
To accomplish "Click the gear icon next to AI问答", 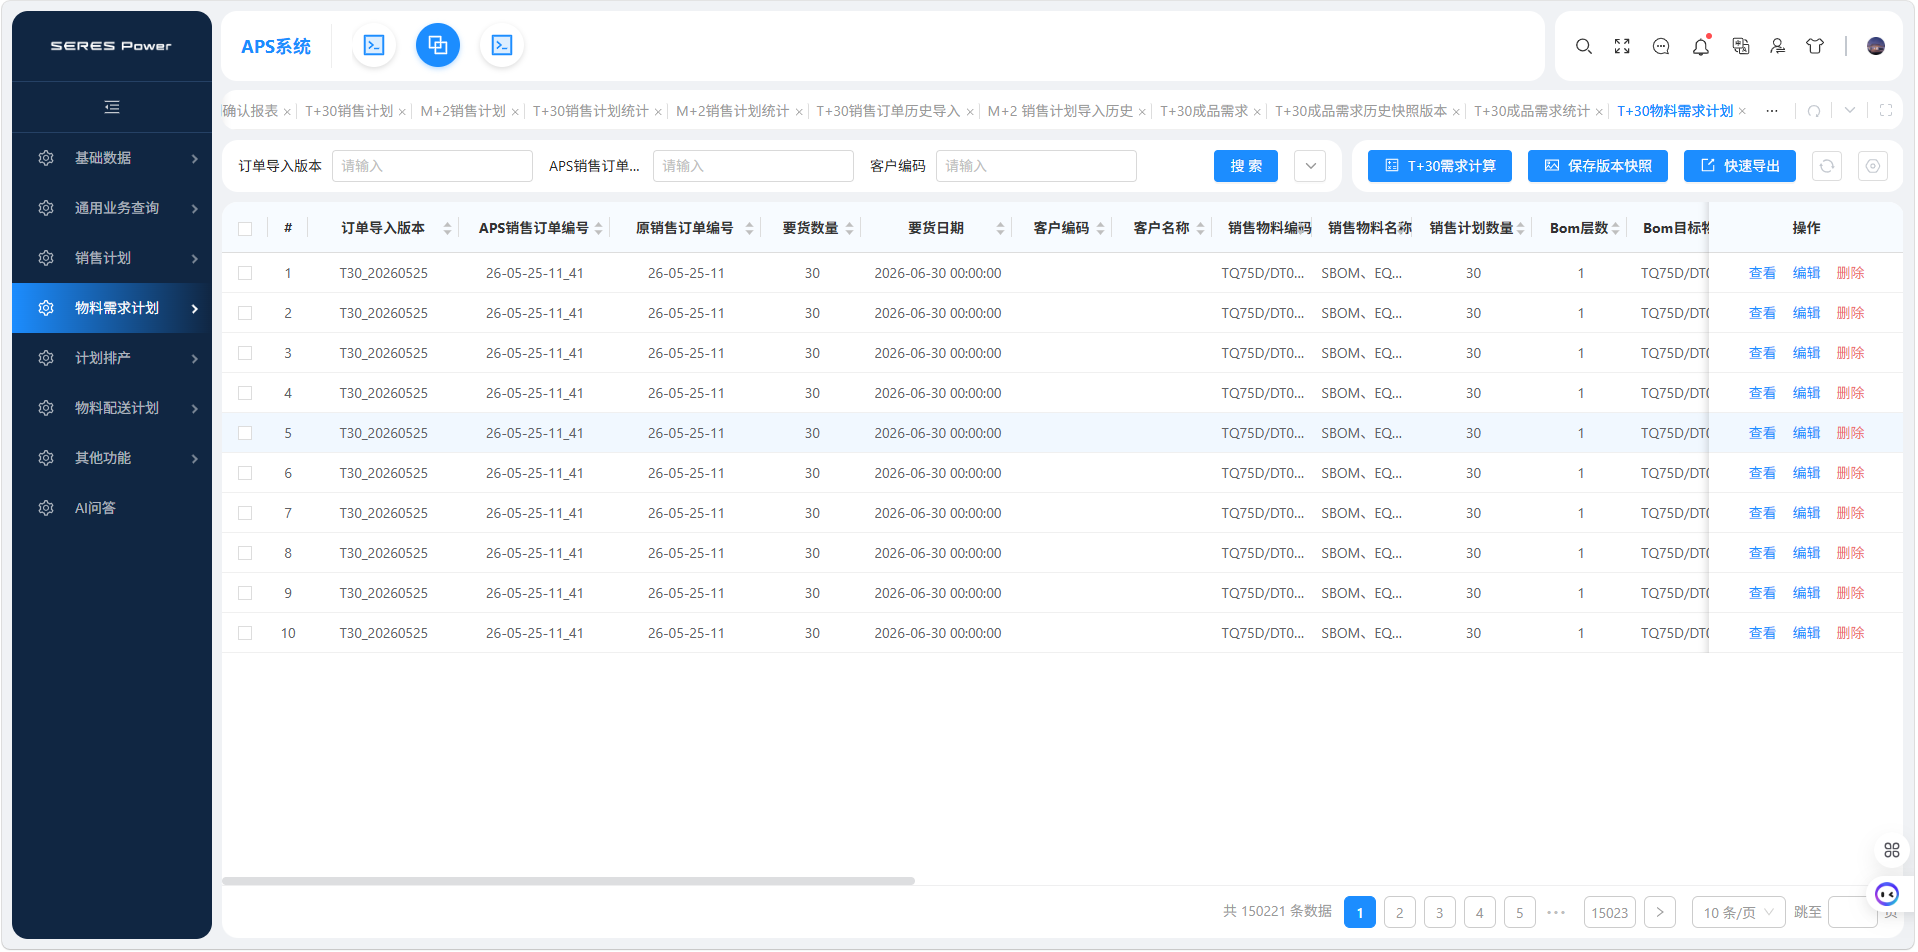I will point(46,508).
